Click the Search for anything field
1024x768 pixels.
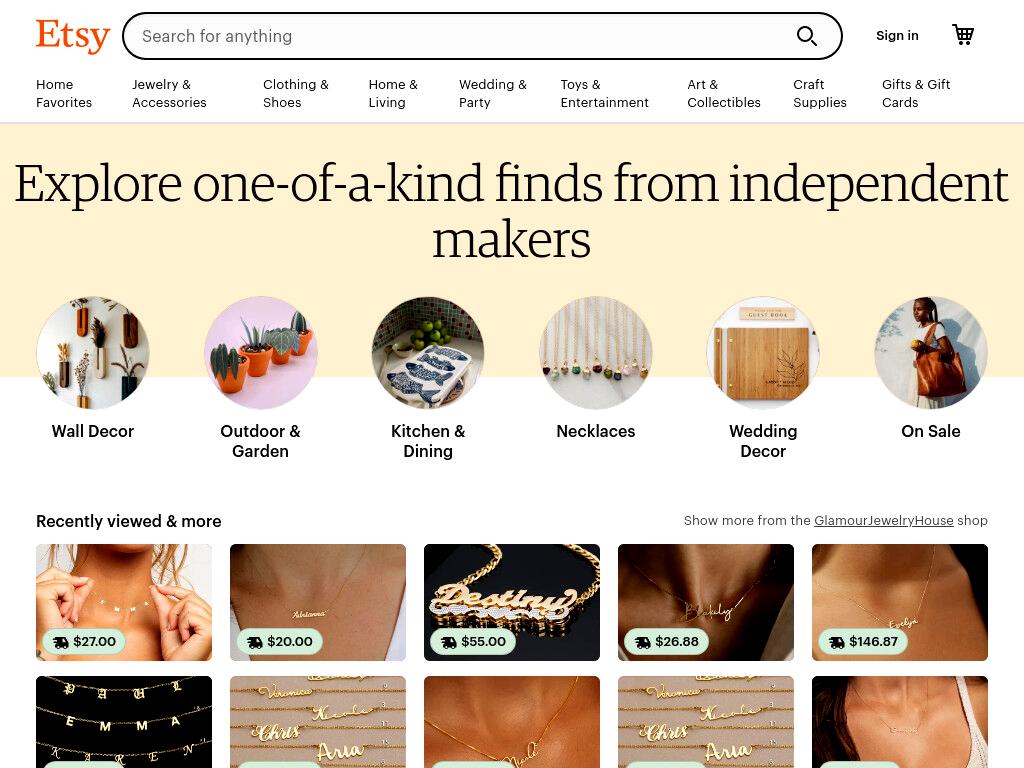click(457, 36)
